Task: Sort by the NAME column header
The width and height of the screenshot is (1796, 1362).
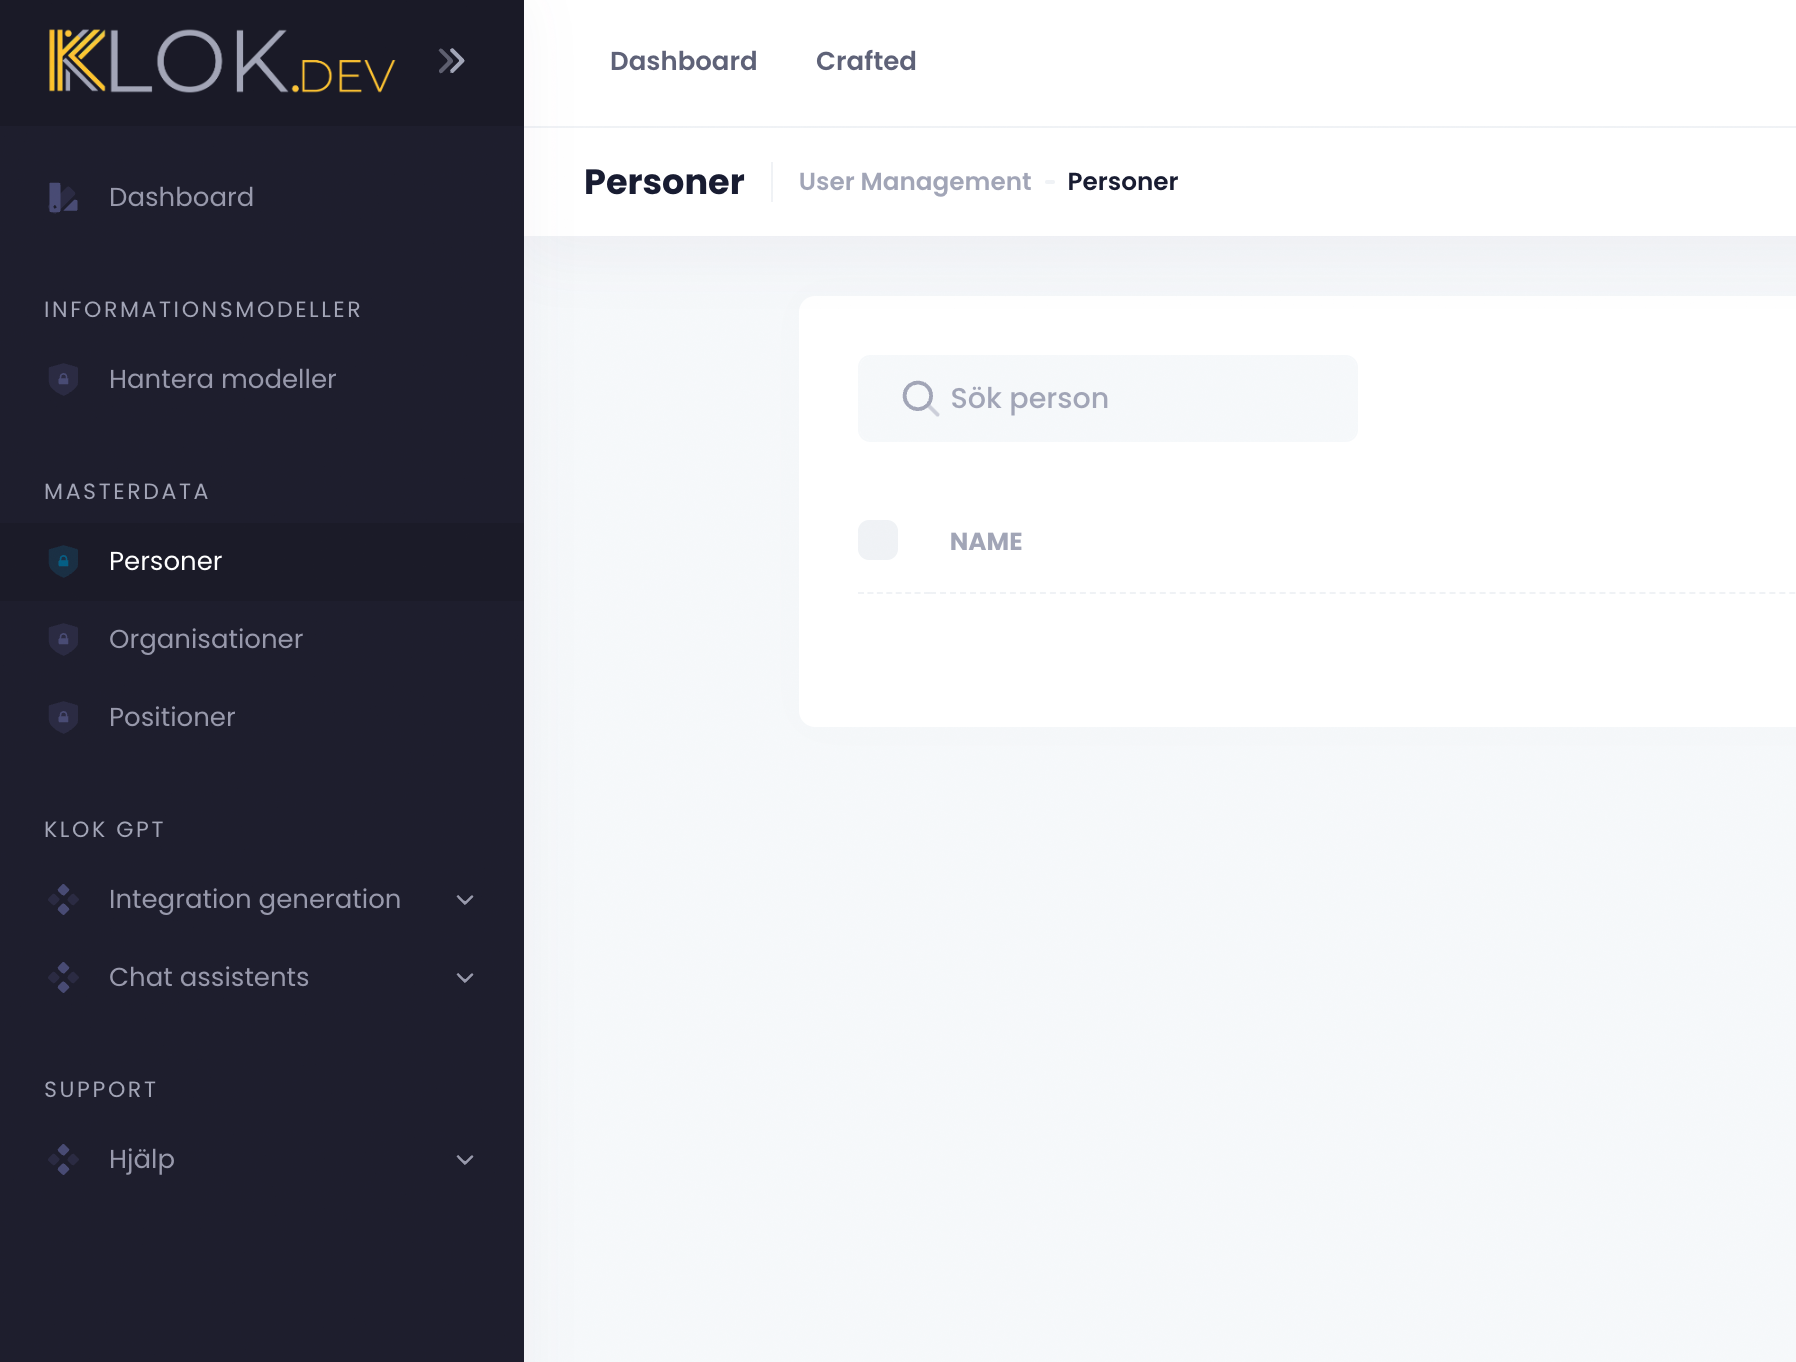Action: (x=985, y=541)
